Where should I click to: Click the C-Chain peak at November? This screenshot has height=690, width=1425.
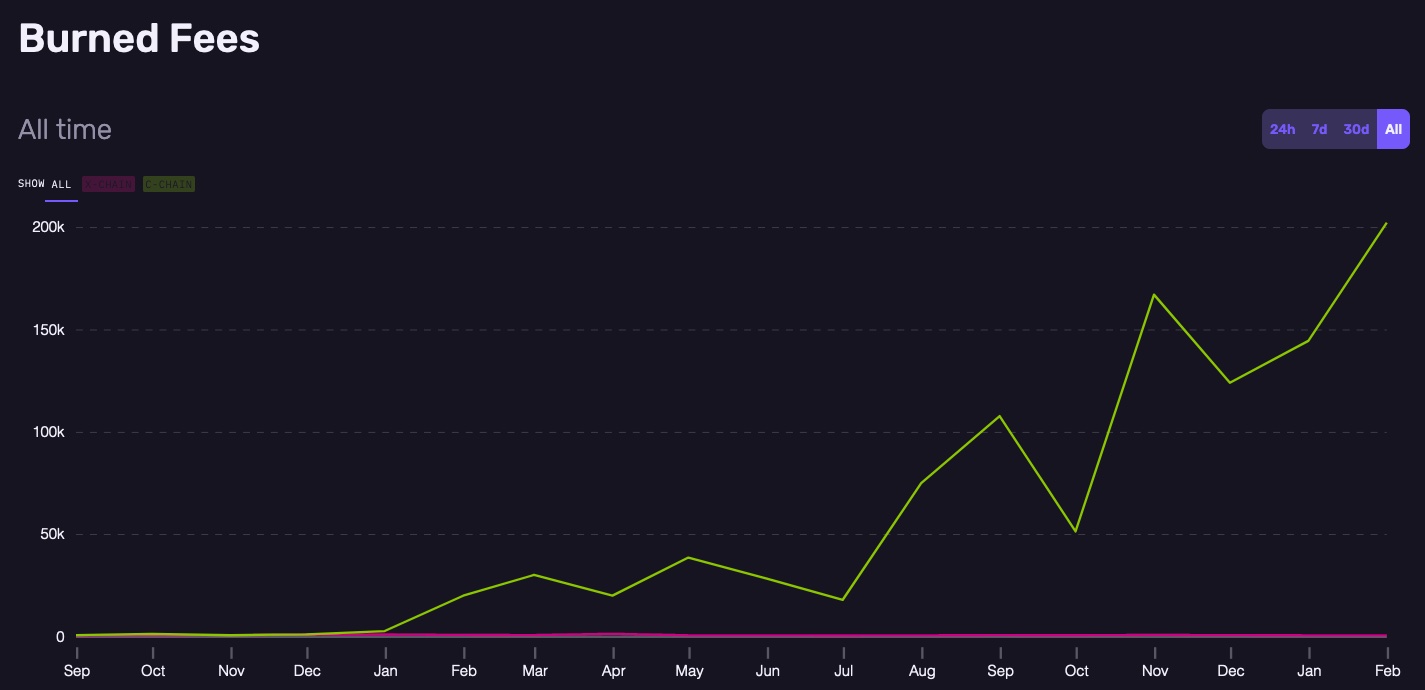click(1154, 294)
